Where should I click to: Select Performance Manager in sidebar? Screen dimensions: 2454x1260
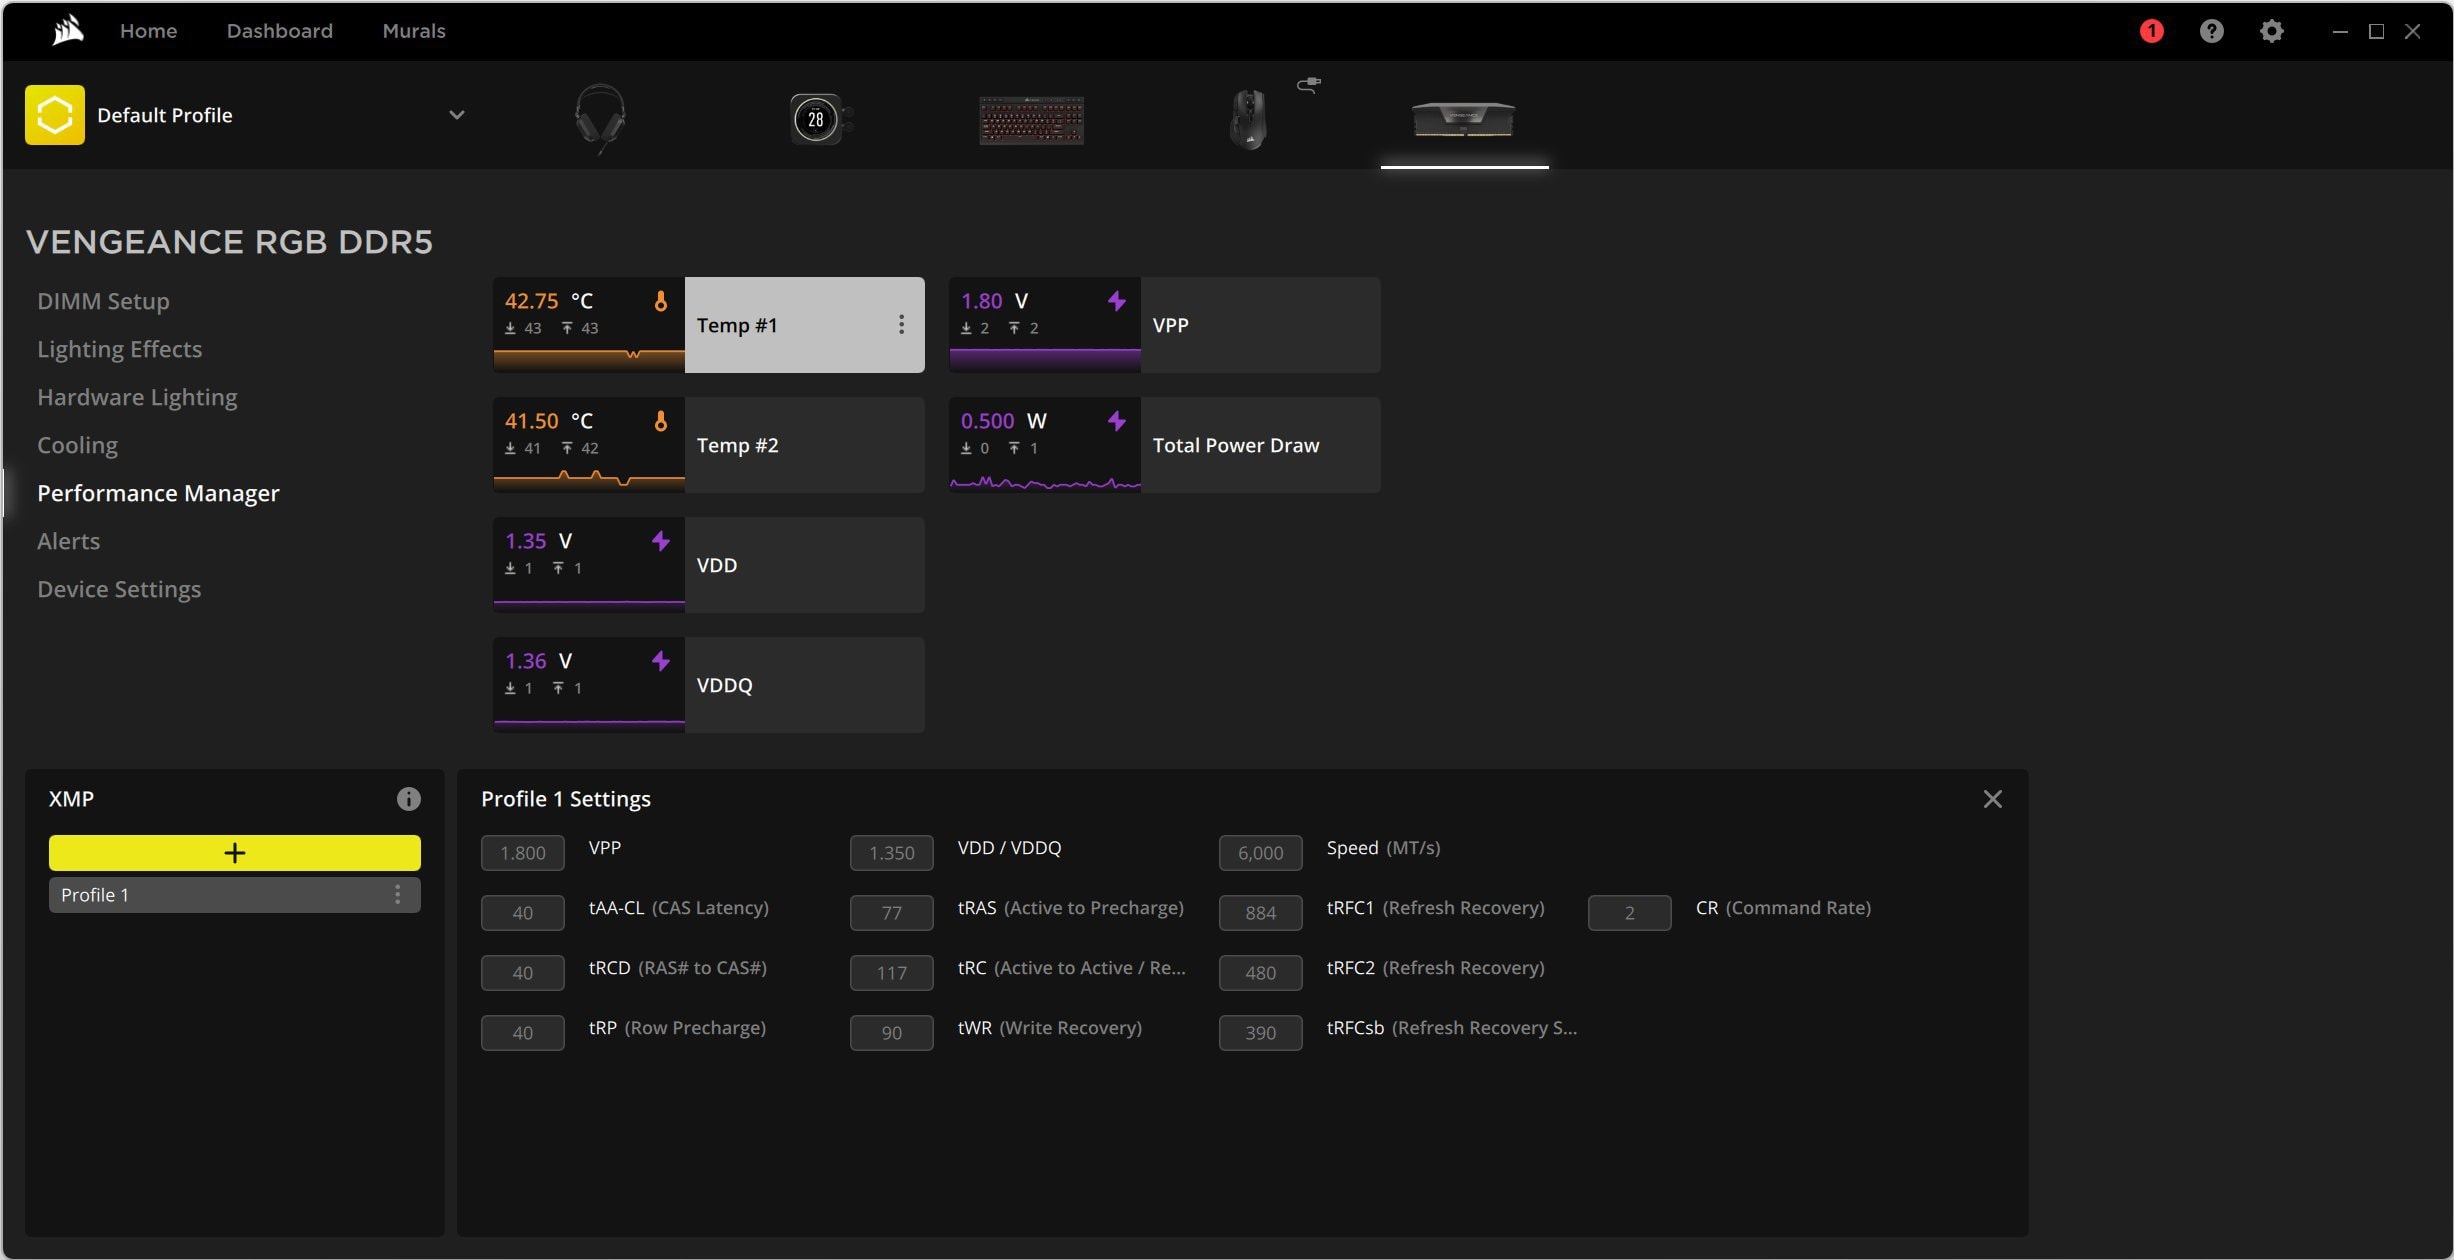(x=157, y=493)
